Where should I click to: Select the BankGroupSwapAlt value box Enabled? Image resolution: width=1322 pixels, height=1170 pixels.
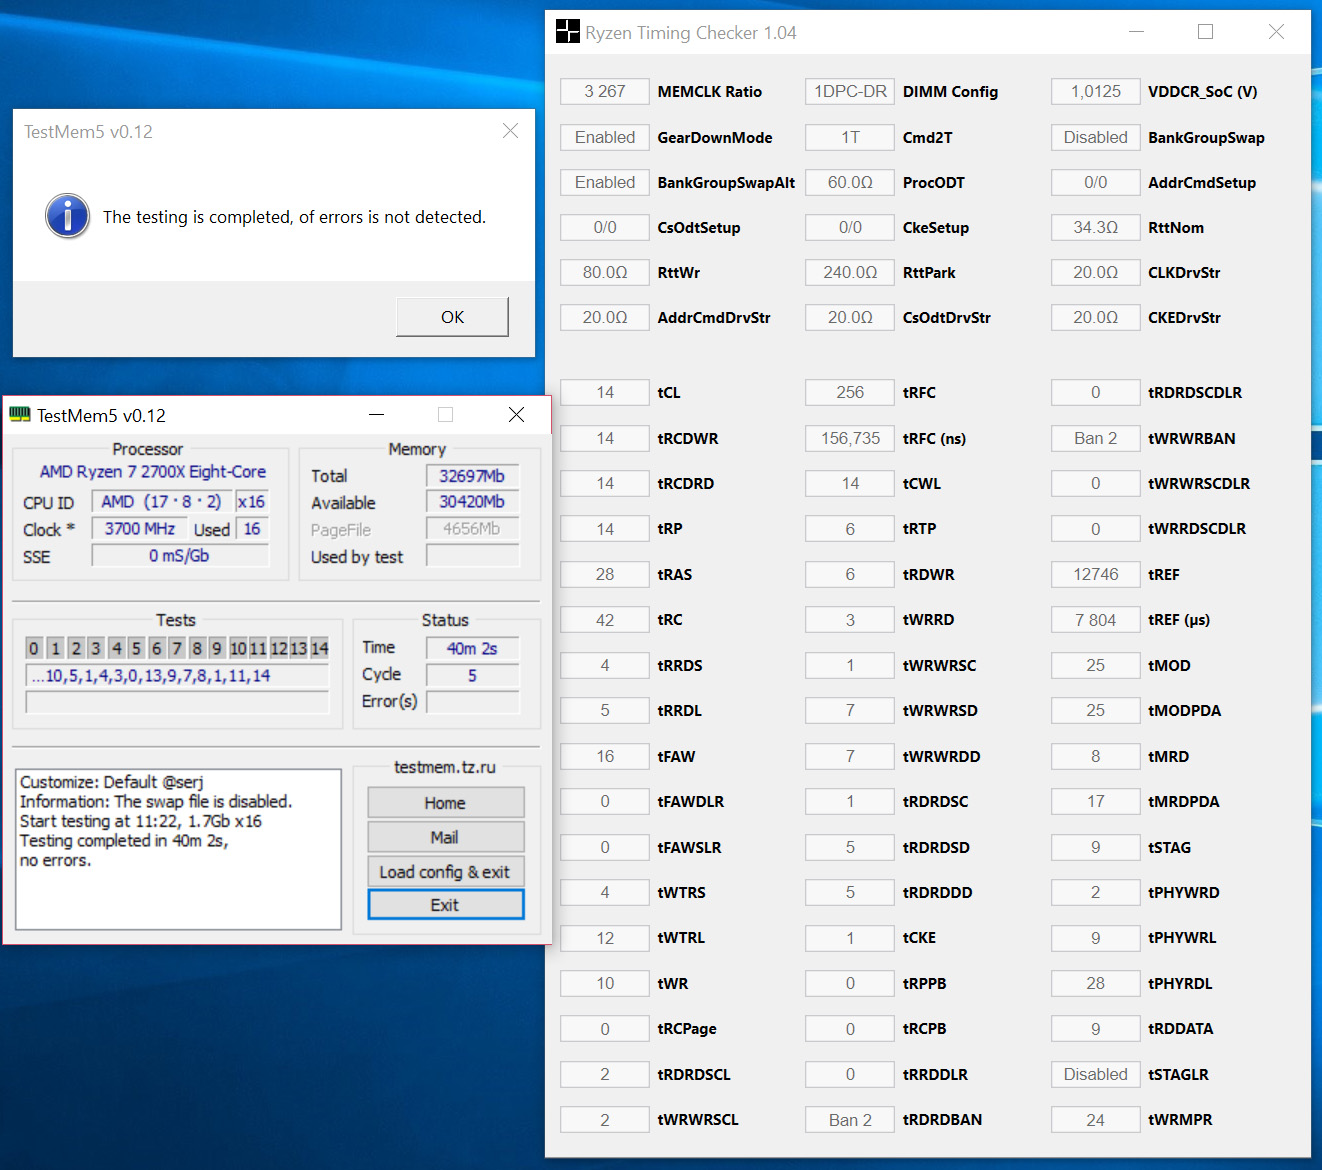(x=605, y=182)
